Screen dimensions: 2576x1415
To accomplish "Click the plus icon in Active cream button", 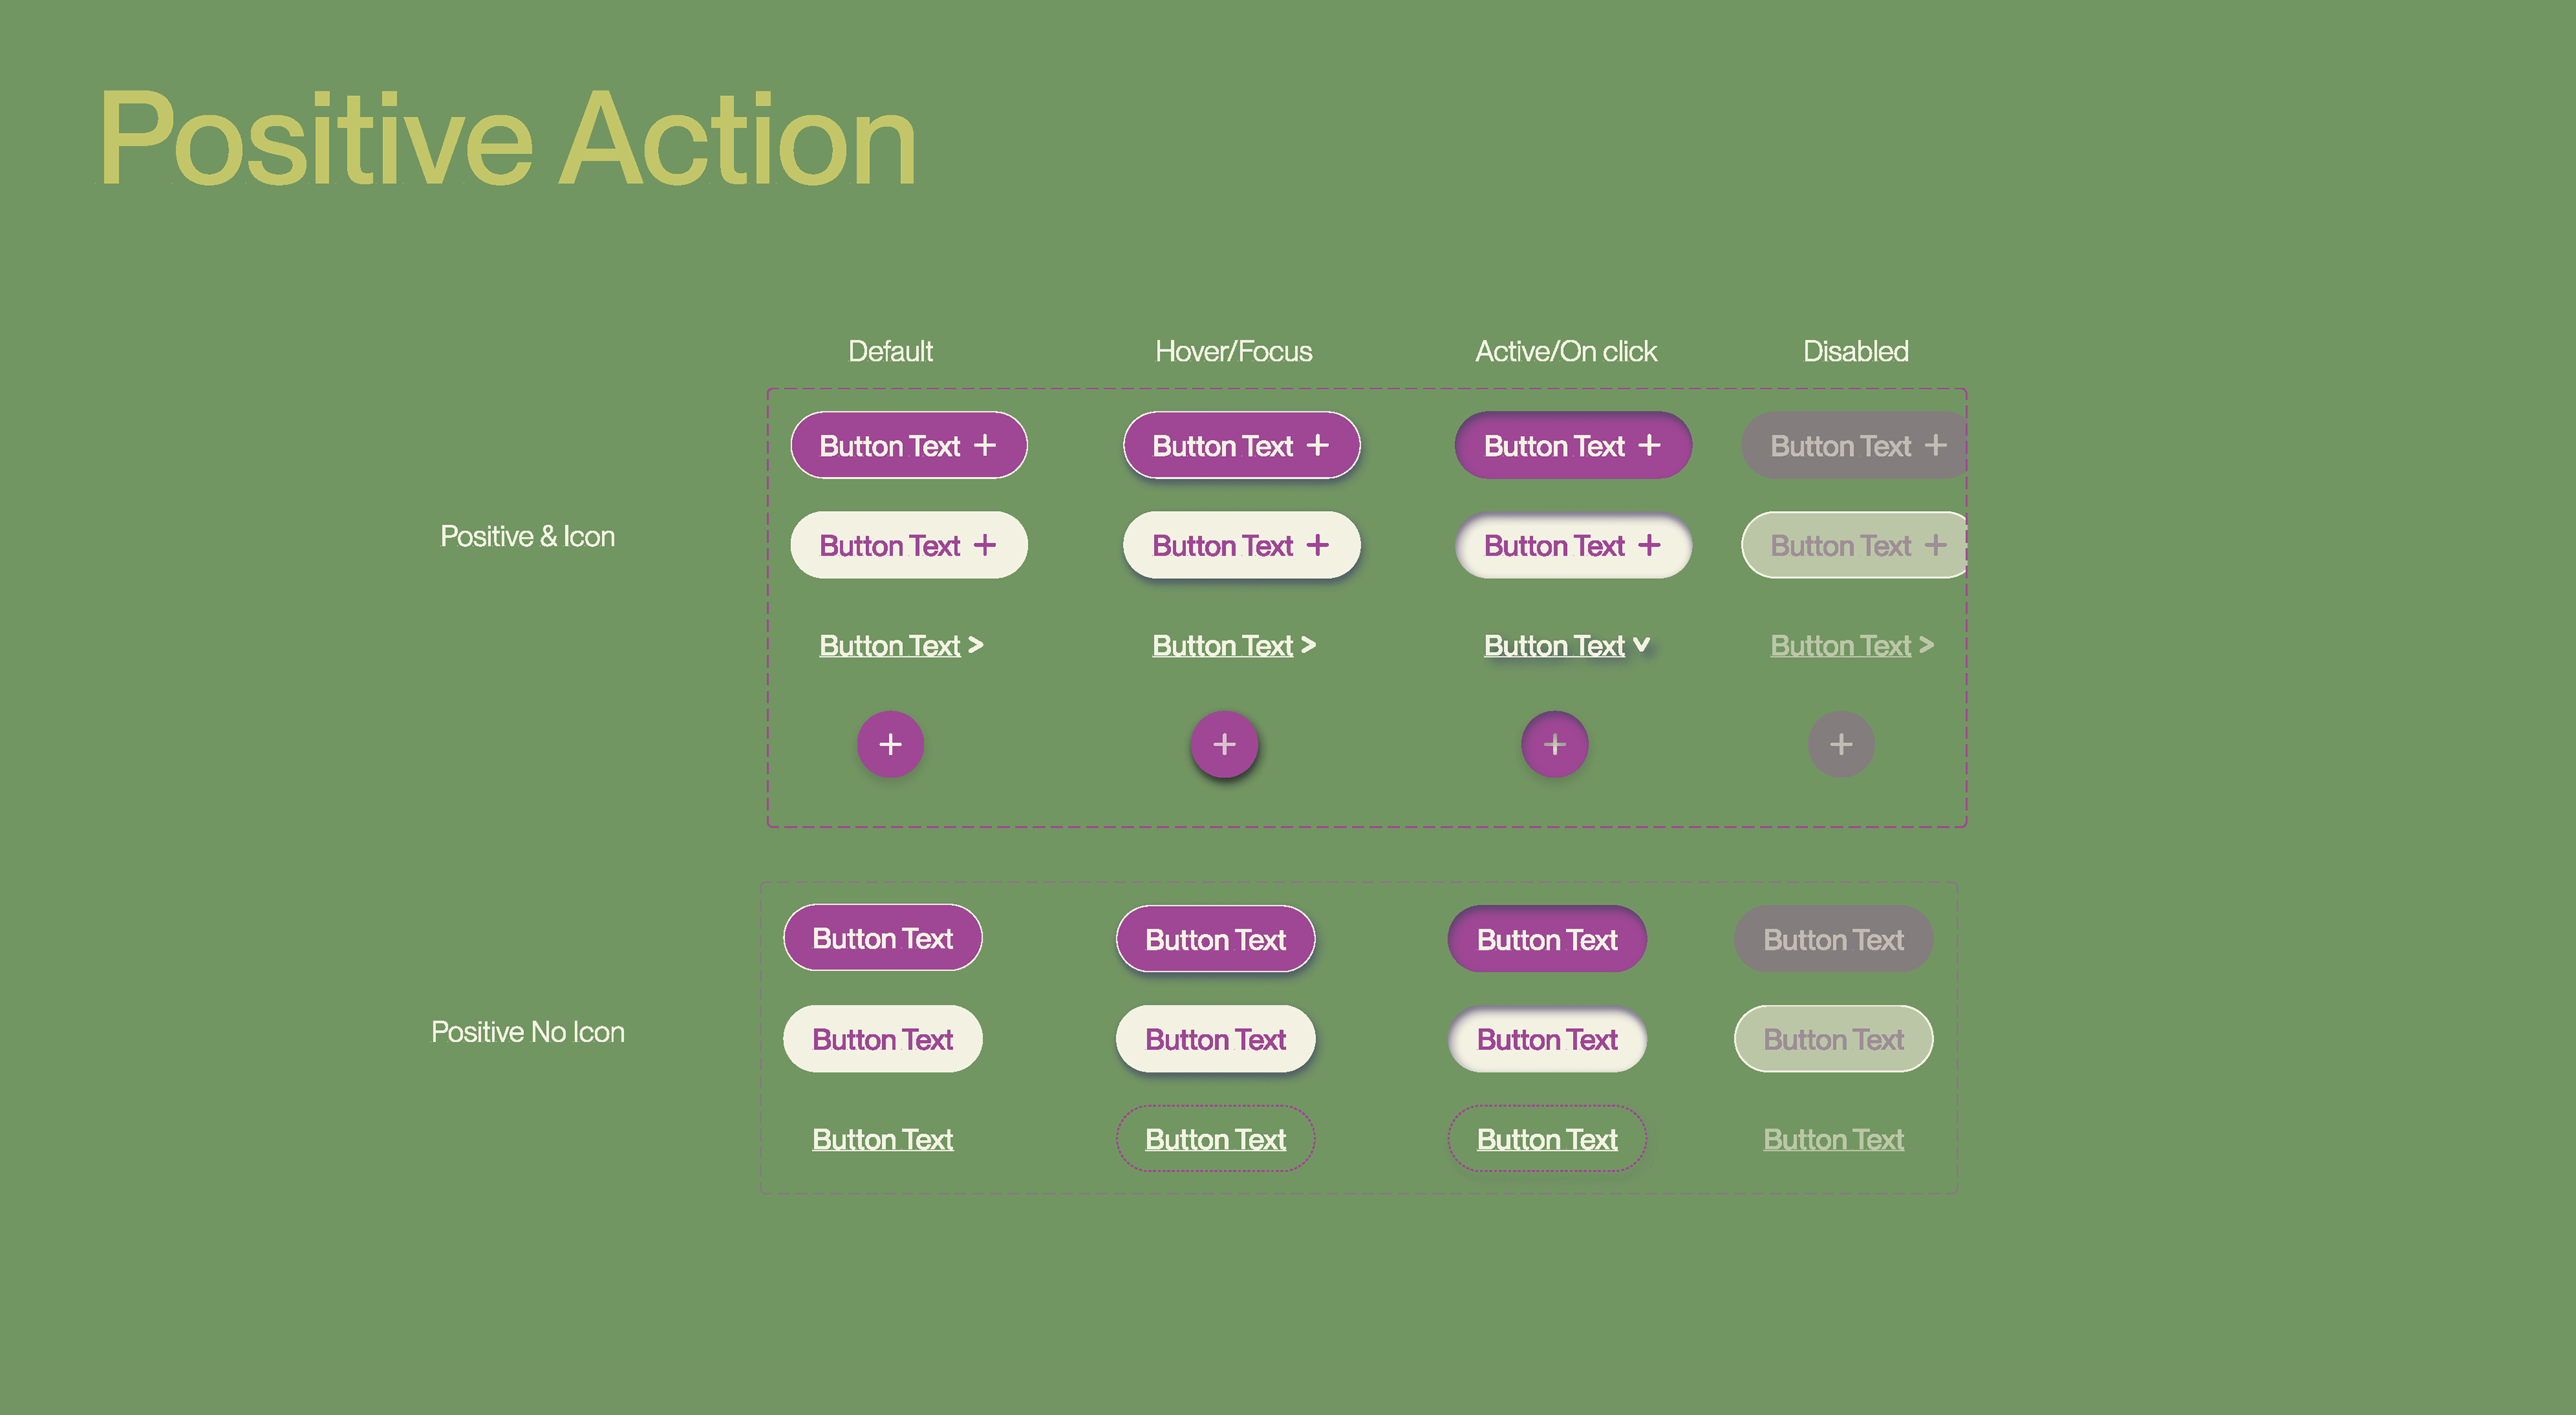I will 1649,545.
